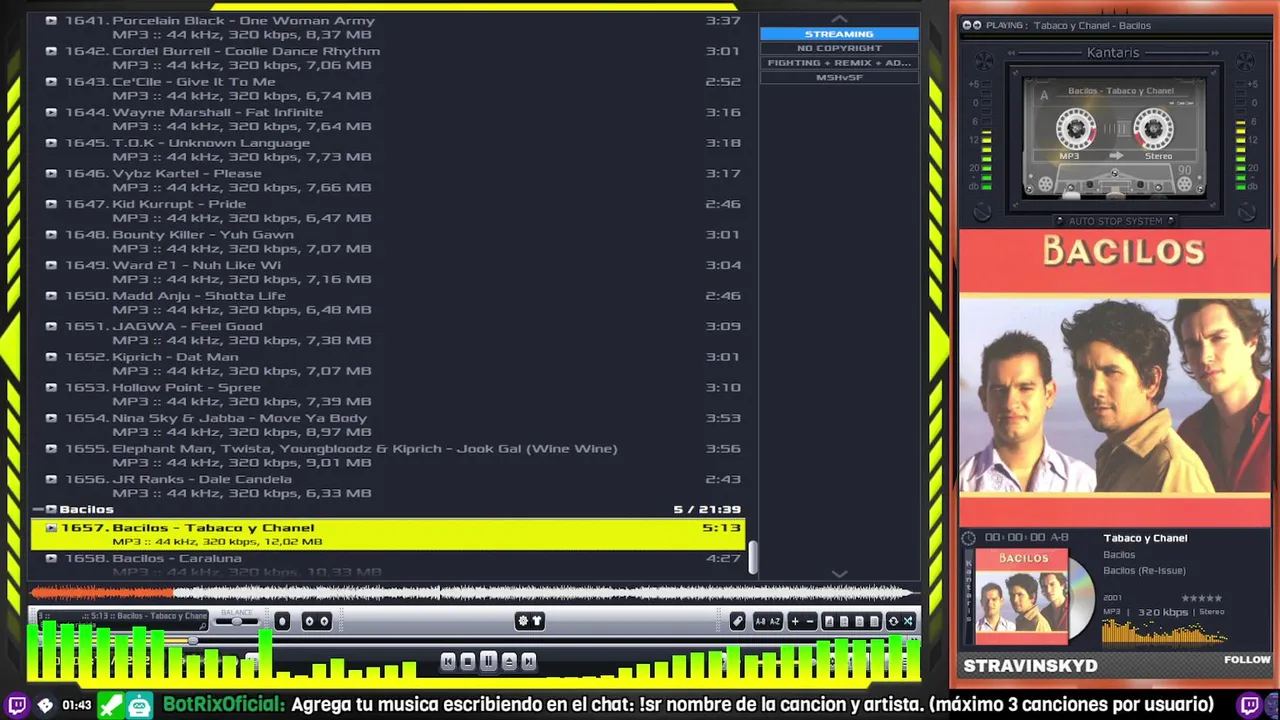Screen dimensions: 1280x720
Task: Stop playback
Action: point(468,662)
